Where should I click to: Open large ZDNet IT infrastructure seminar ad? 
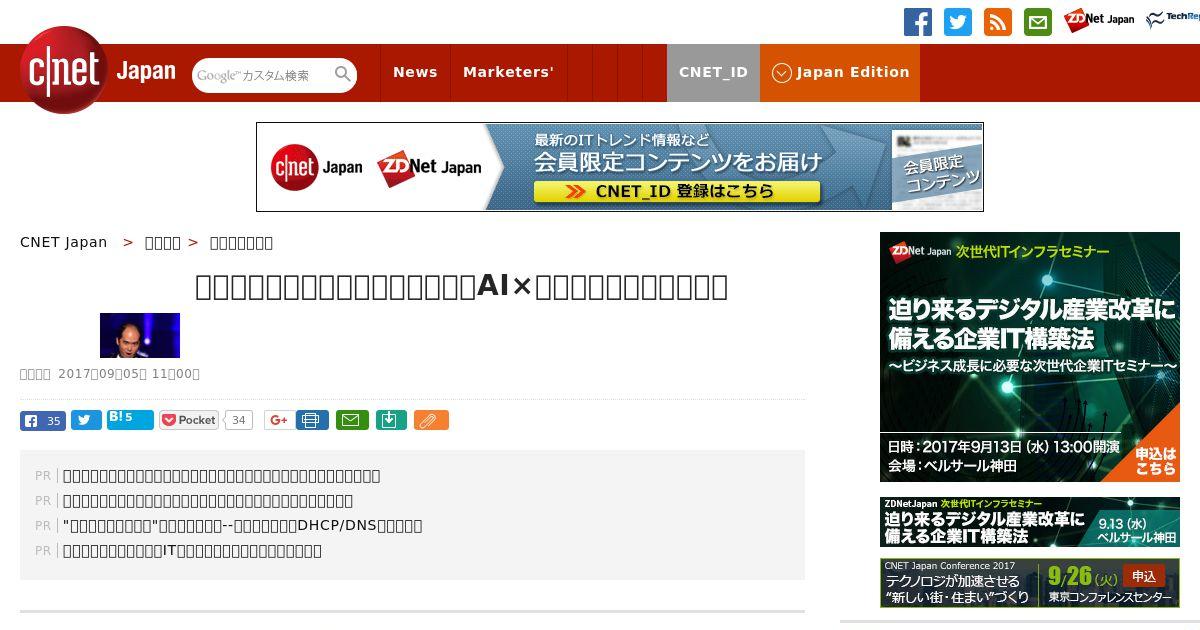1030,357
